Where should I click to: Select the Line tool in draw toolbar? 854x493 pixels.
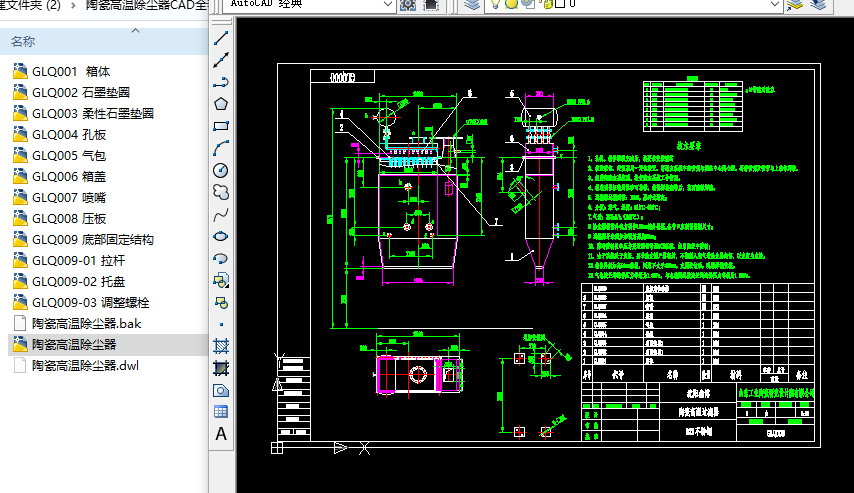tap(221, 38)
